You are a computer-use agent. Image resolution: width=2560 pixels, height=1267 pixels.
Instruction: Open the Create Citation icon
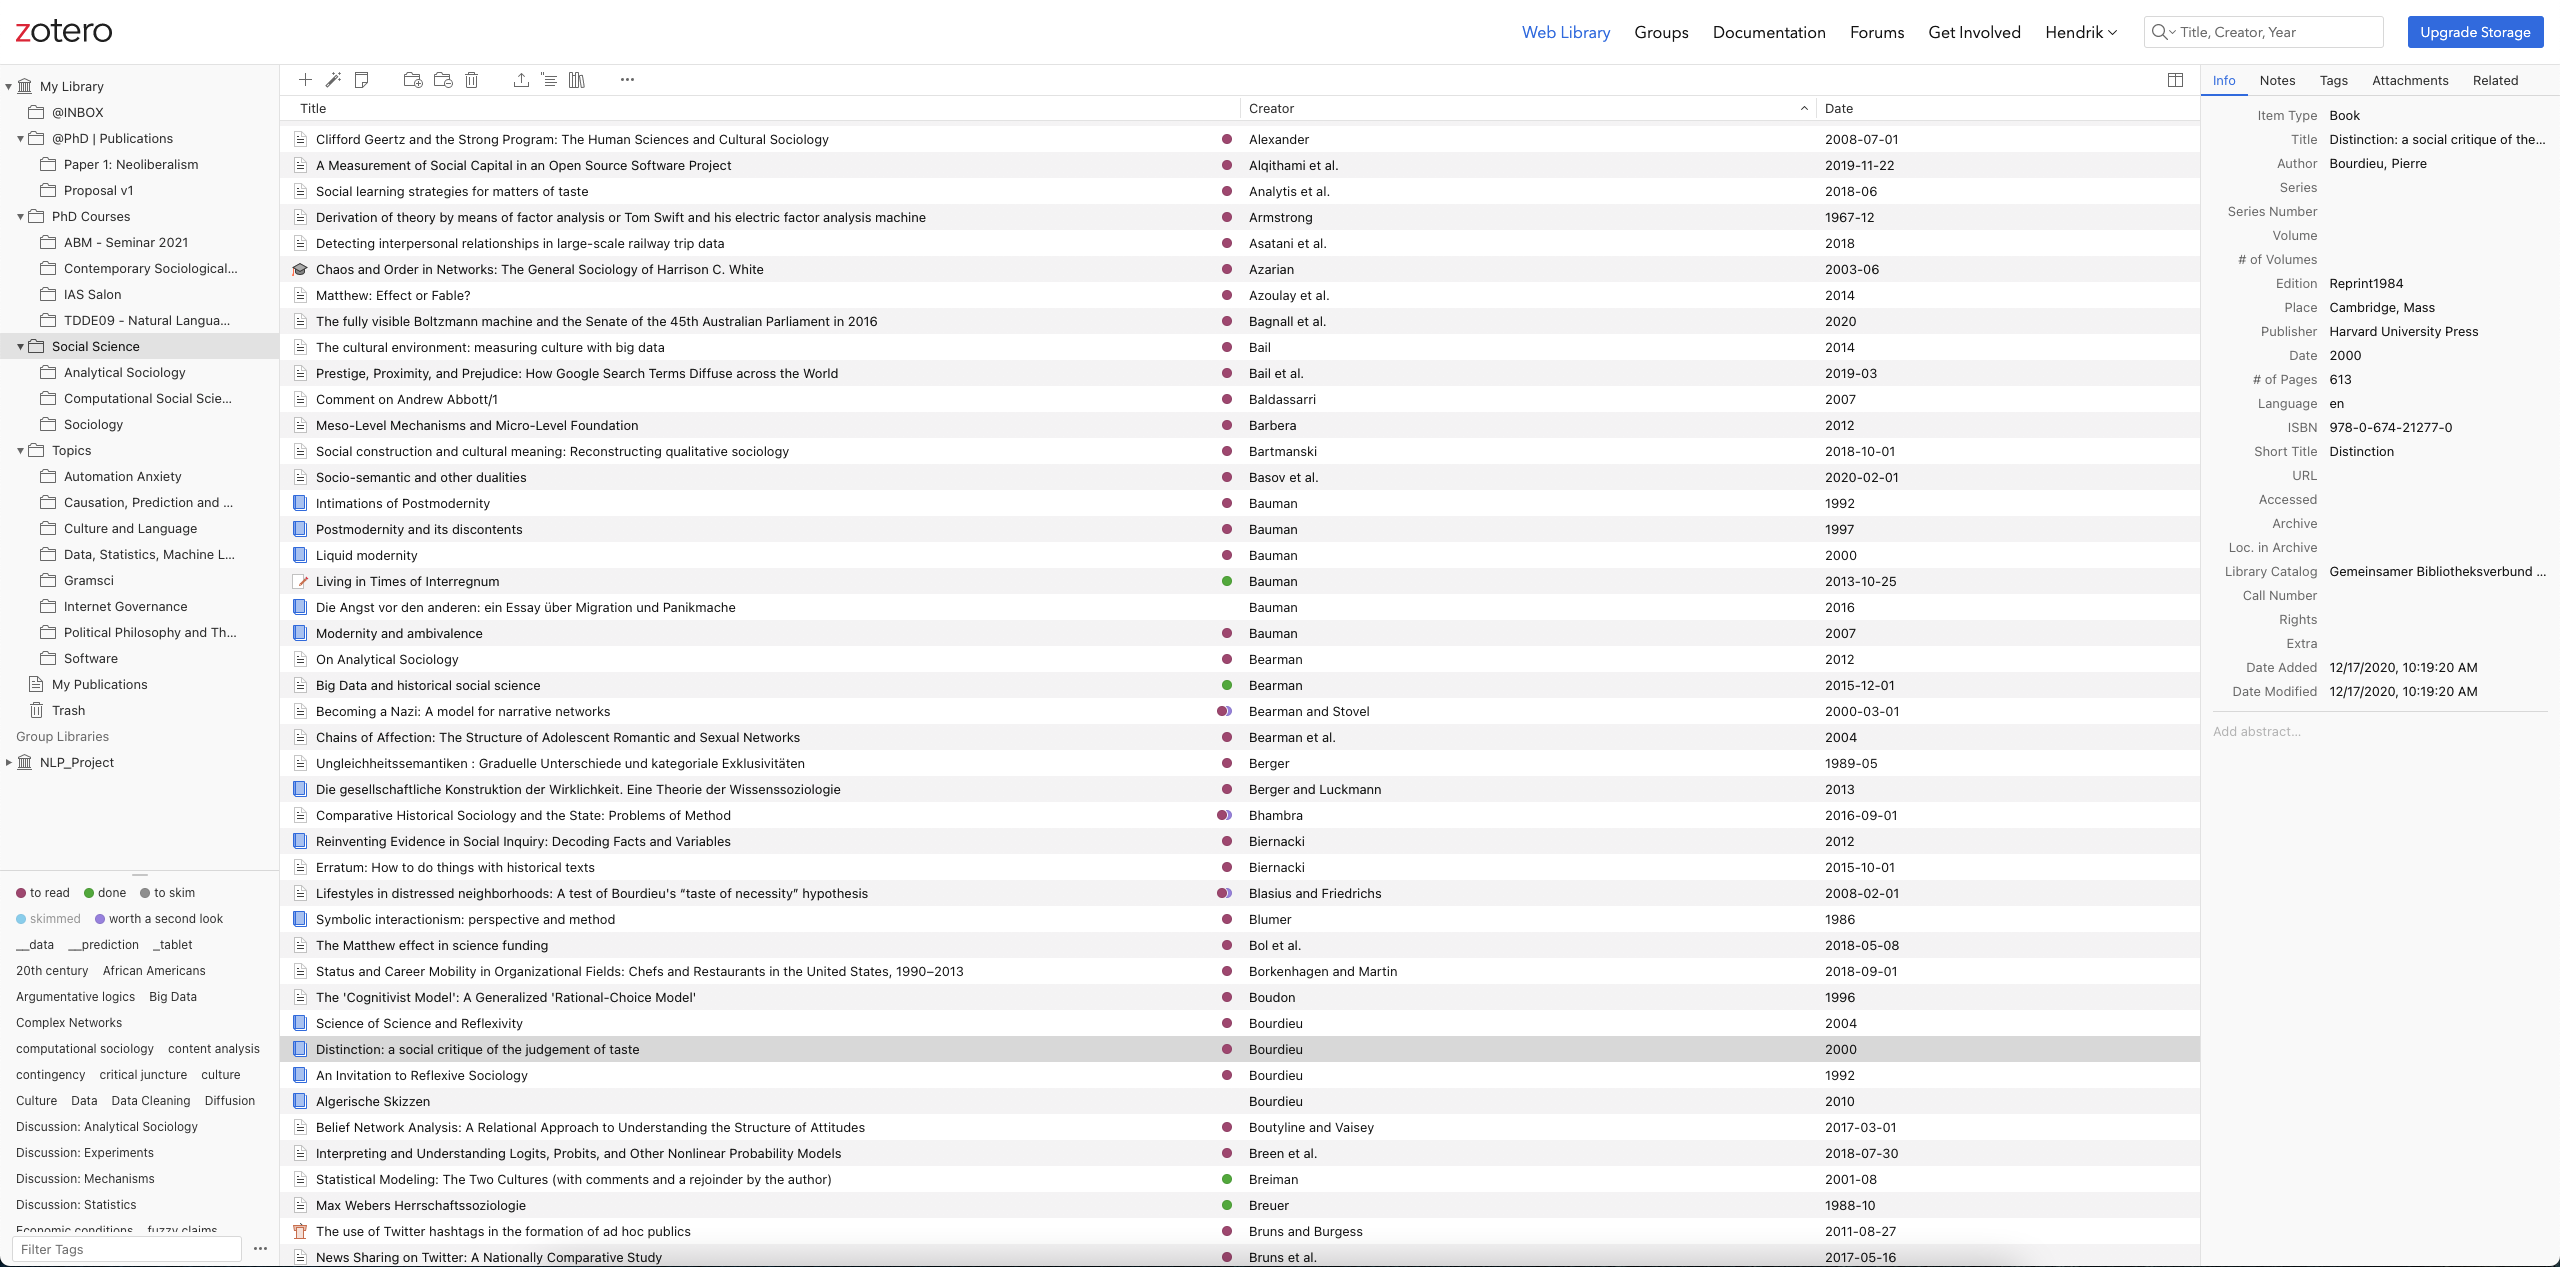[x=549, y=80]
